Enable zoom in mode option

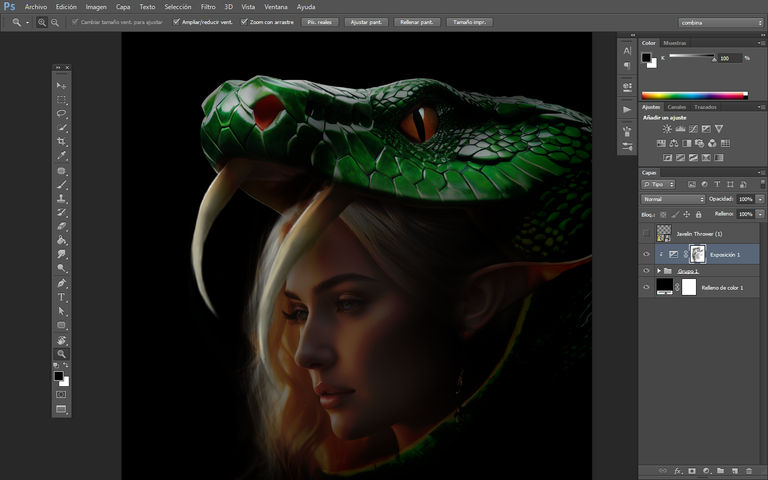click(x=42, y=22)
